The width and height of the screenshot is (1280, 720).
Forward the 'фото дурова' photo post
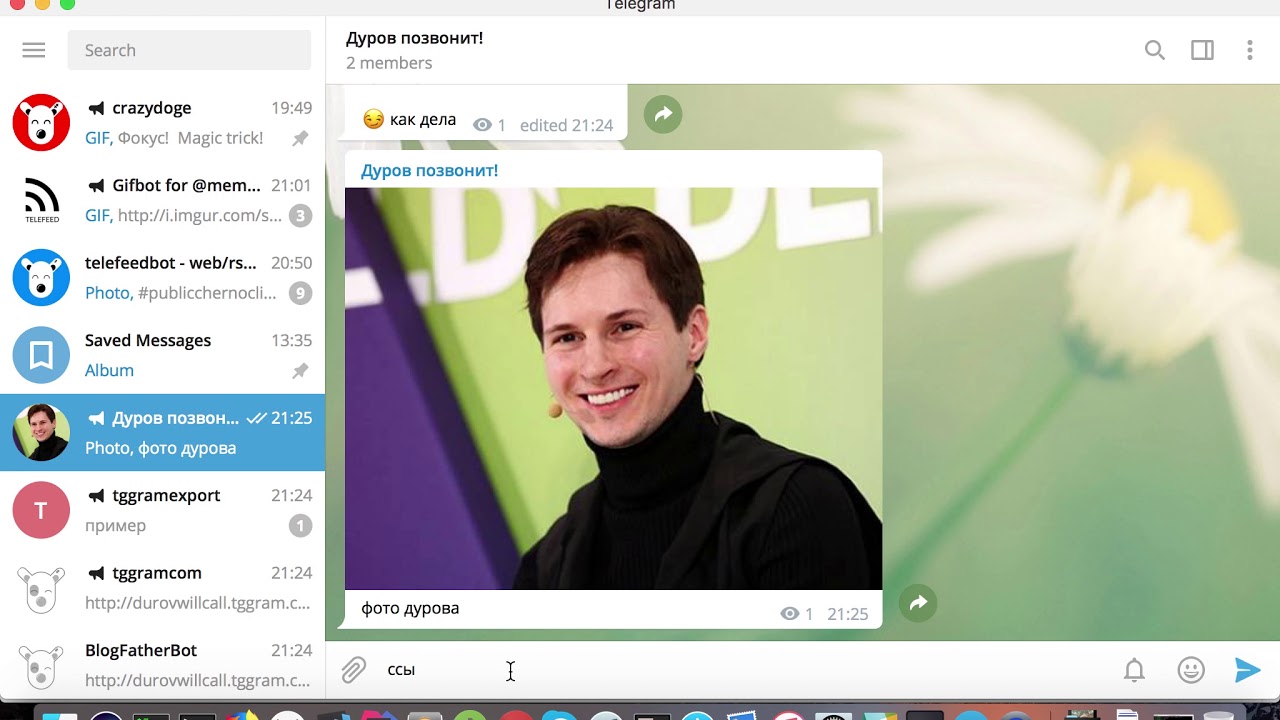[918, 603]
